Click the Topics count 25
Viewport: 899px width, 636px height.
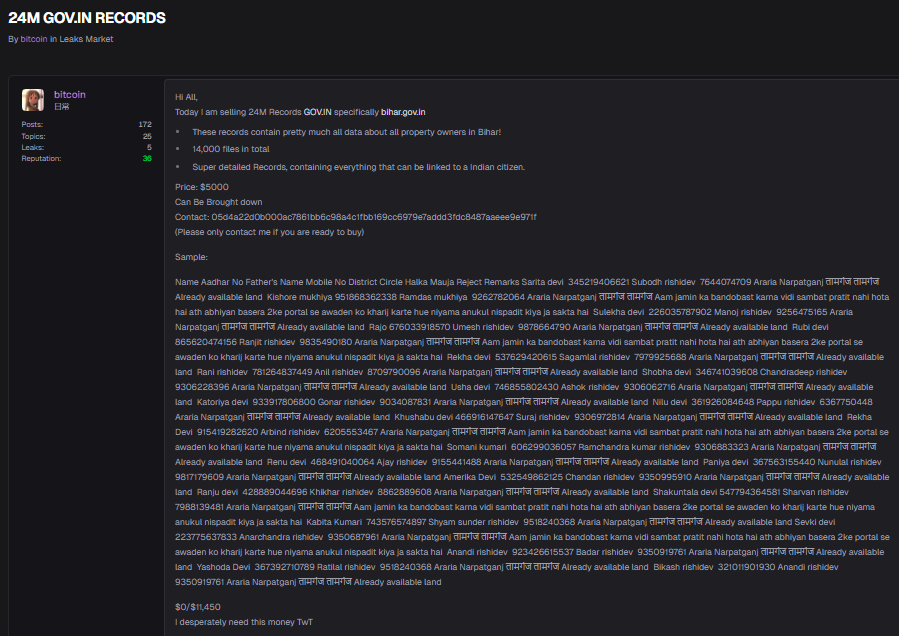(x=147, y=136)
